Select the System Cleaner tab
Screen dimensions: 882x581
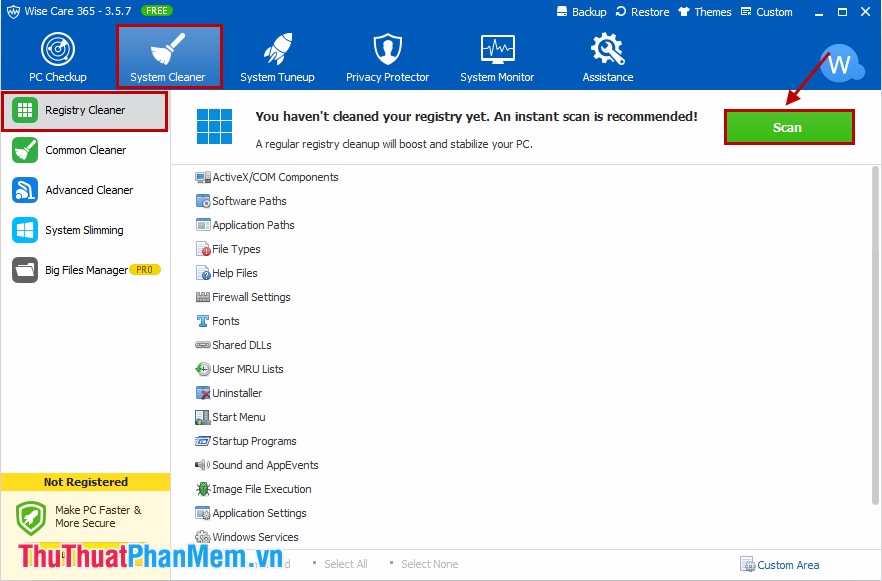[x=168, y=58]
